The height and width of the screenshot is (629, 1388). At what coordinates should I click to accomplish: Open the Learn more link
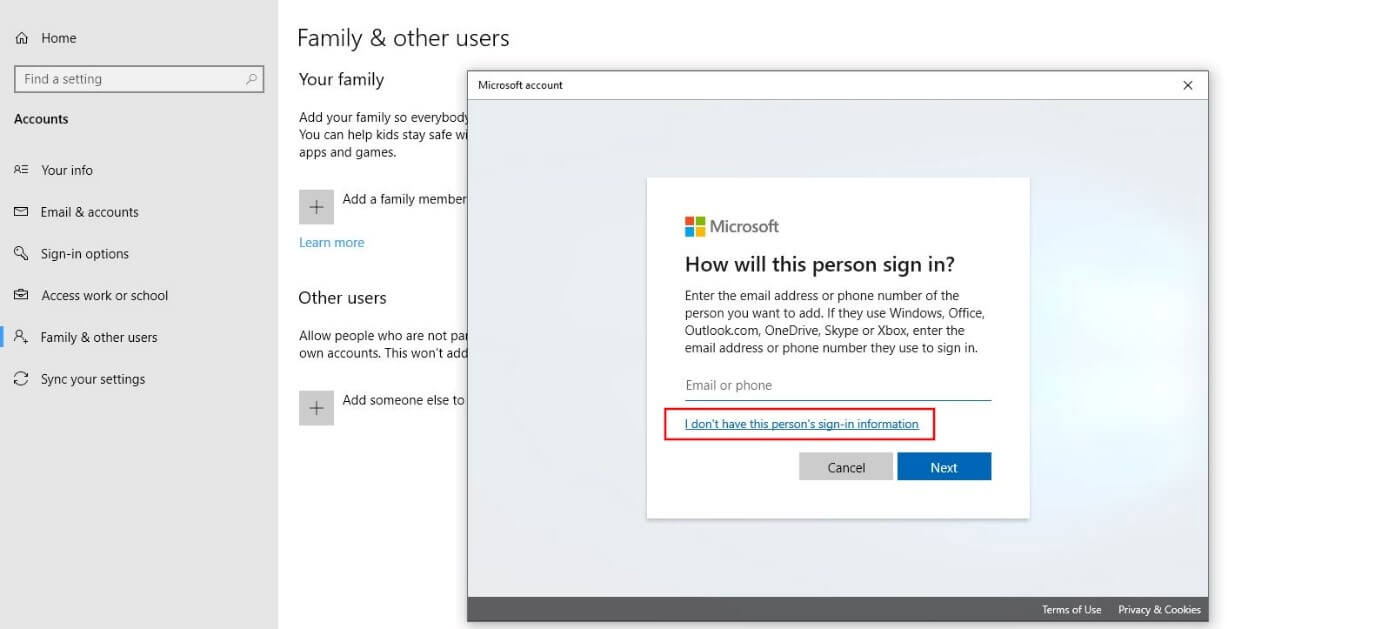point(331,243)
